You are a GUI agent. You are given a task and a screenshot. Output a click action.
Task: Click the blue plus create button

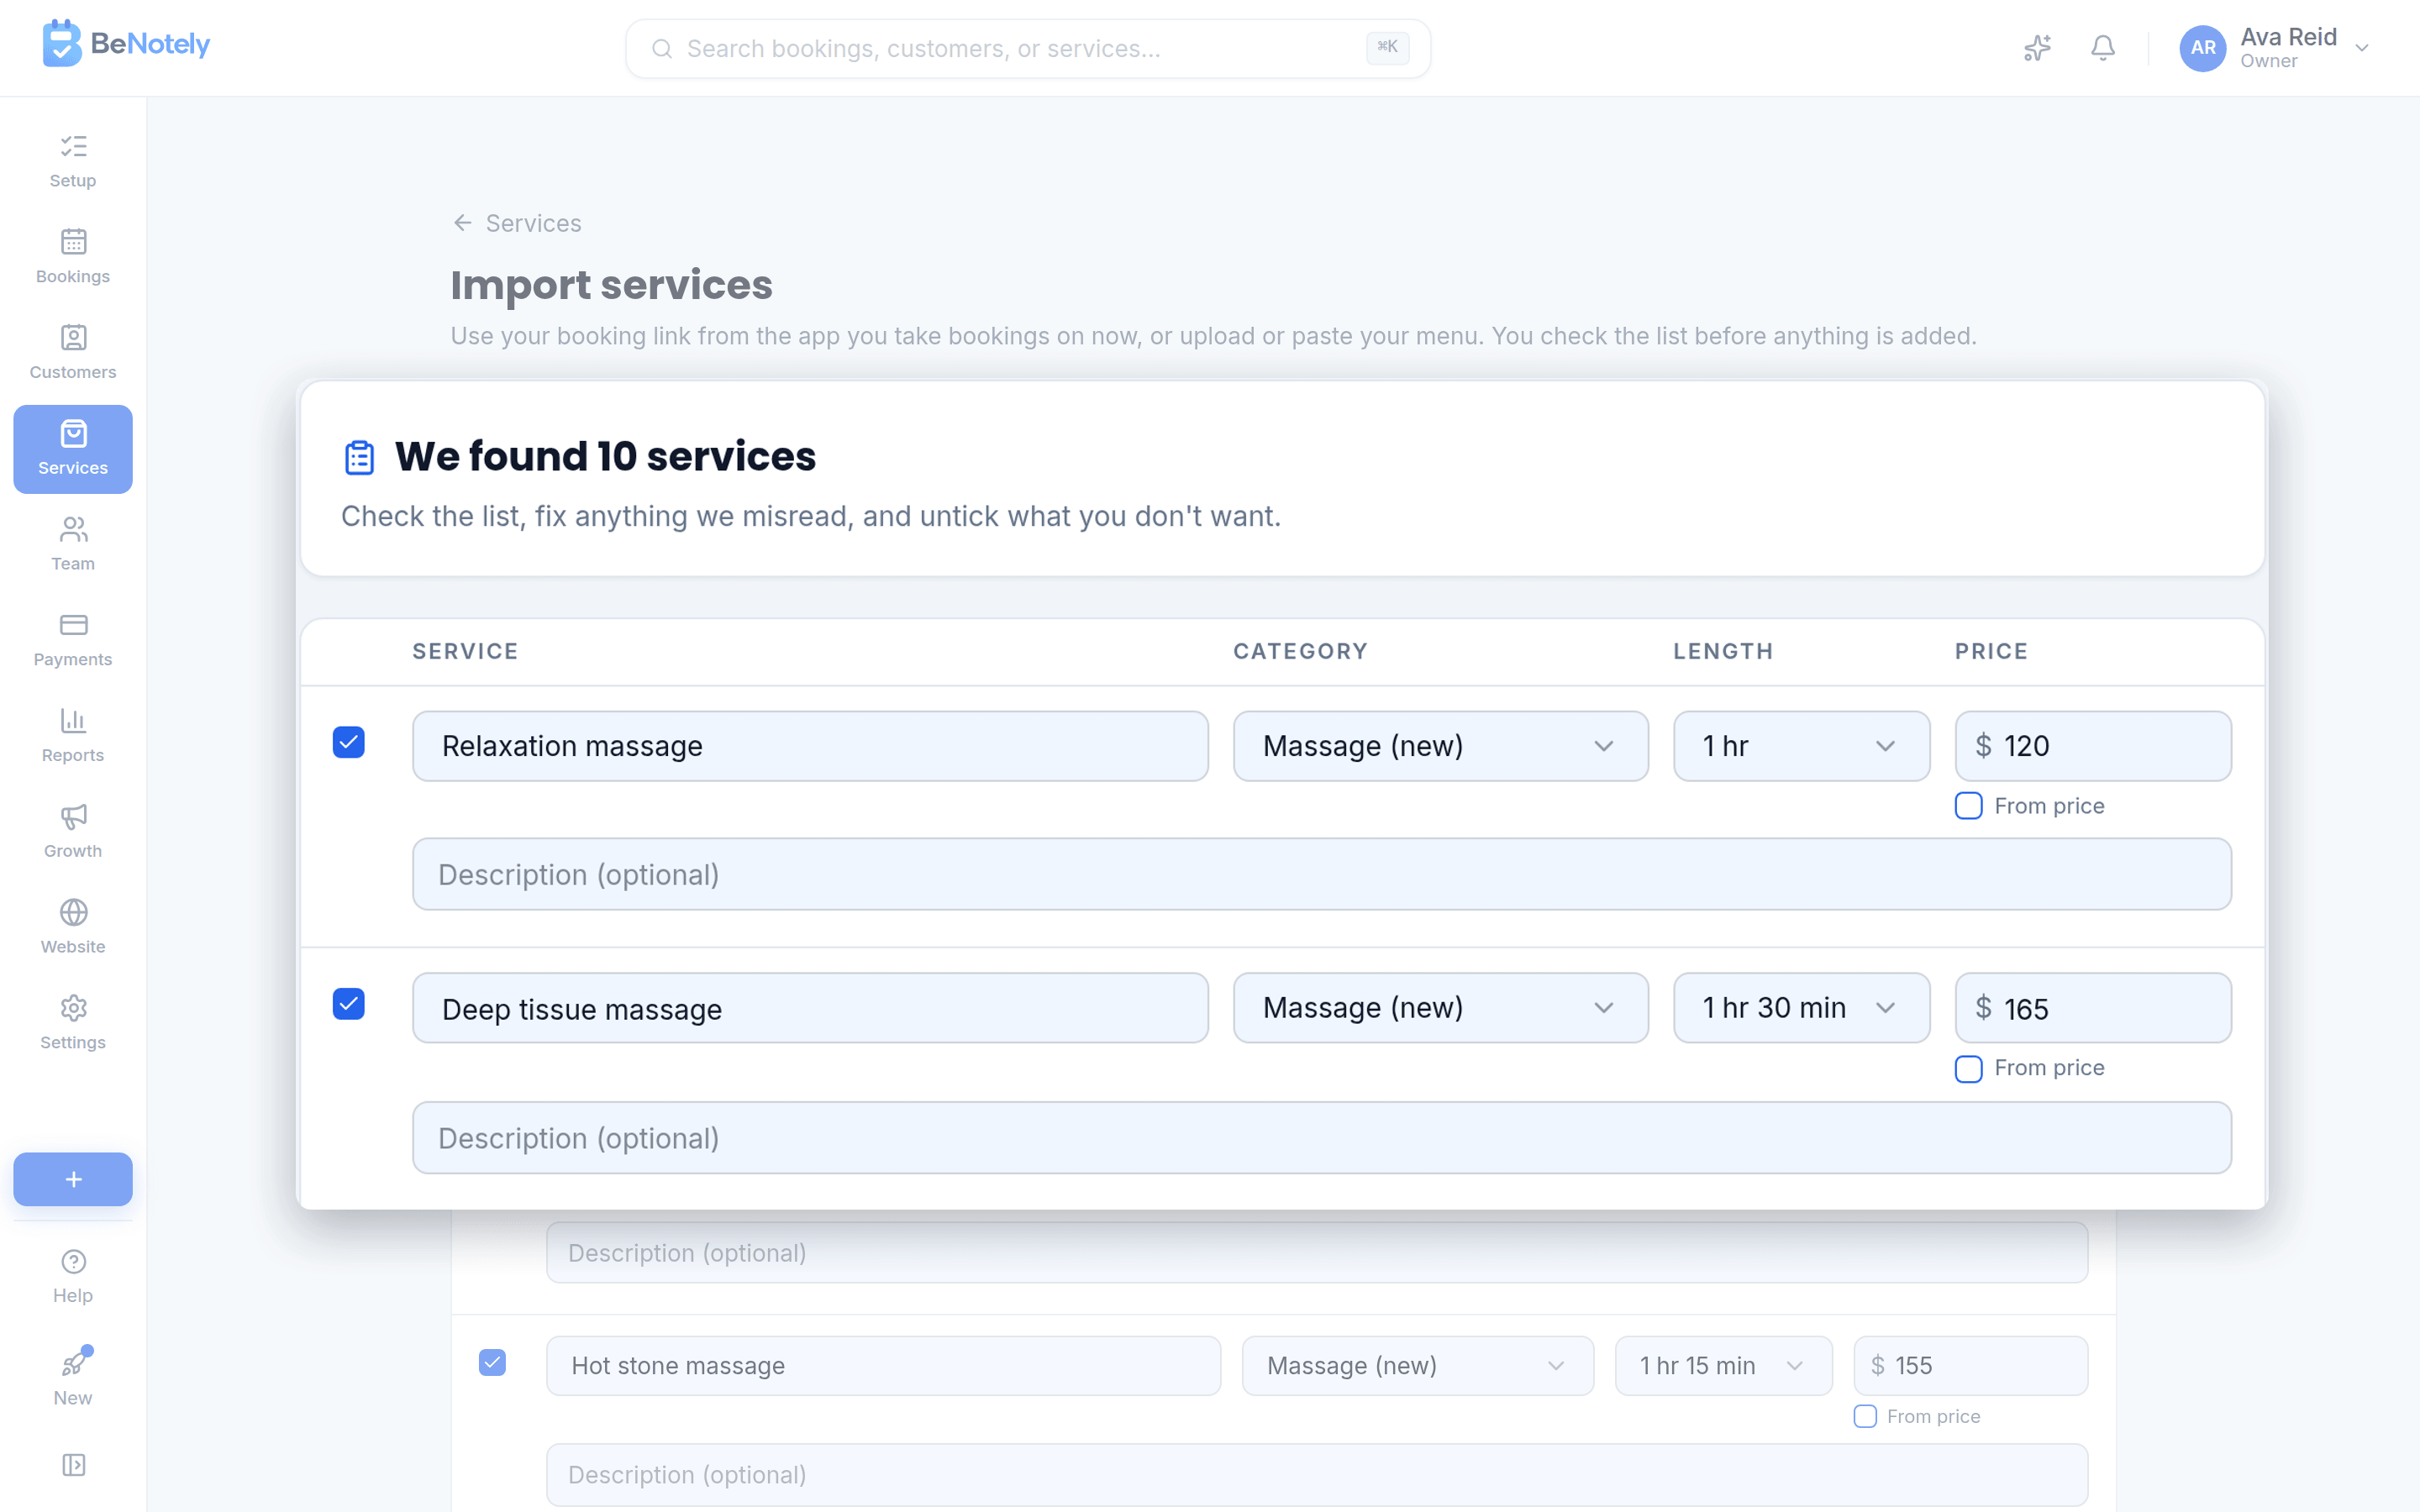(73, 1179)
